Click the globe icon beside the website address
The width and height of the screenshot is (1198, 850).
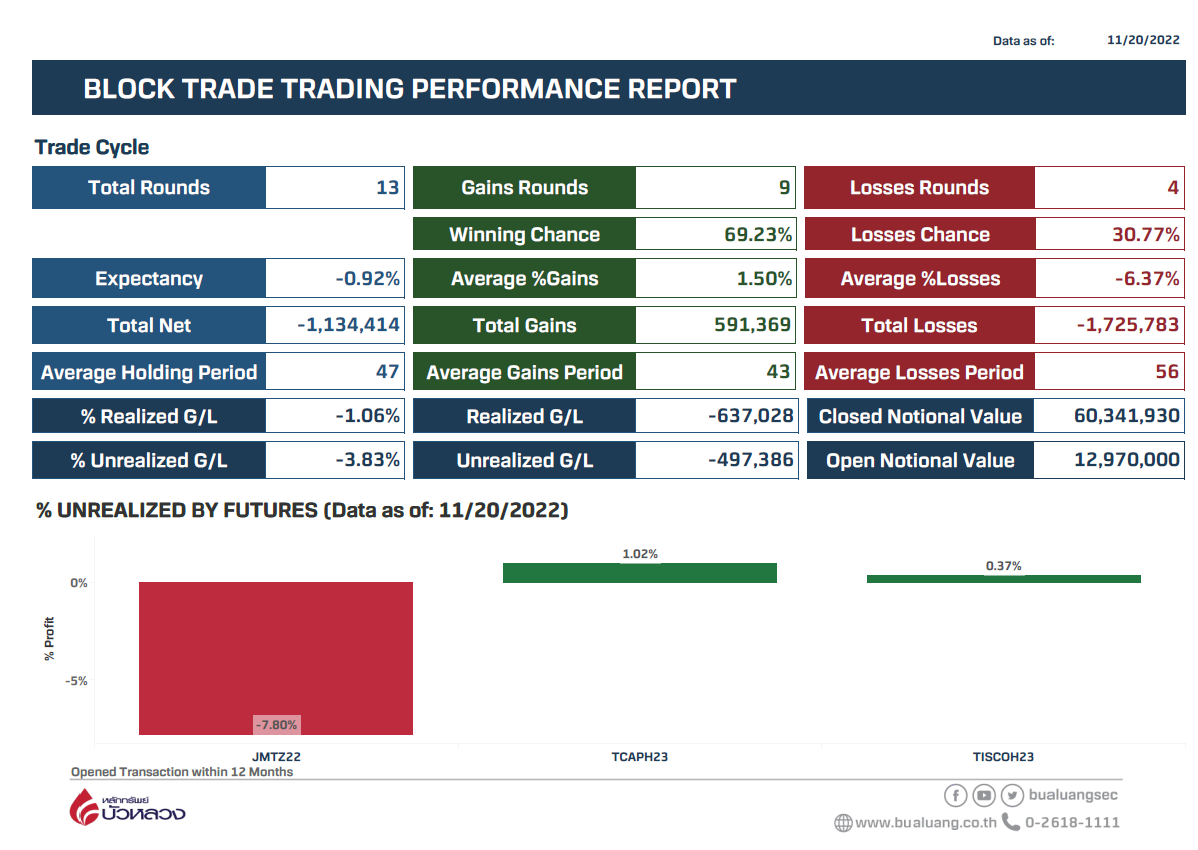[x=843, y=823]
